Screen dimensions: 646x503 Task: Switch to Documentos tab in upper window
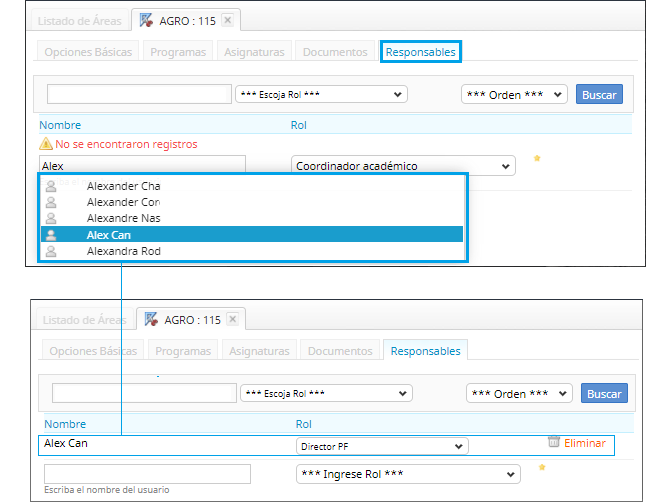tap(335, 52)
